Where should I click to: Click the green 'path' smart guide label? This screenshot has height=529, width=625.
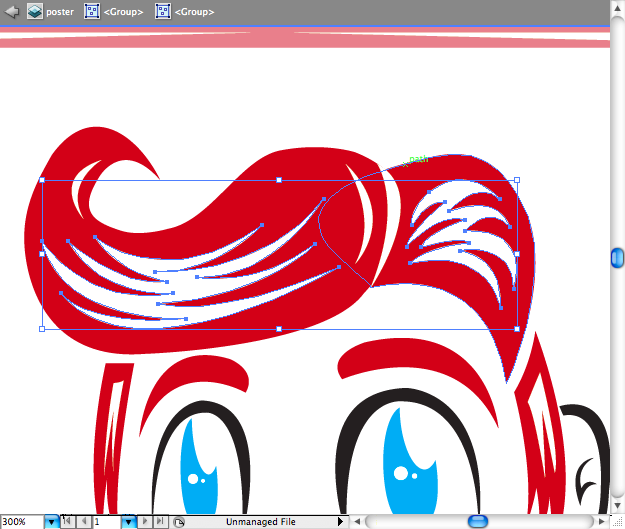(419, 159)
